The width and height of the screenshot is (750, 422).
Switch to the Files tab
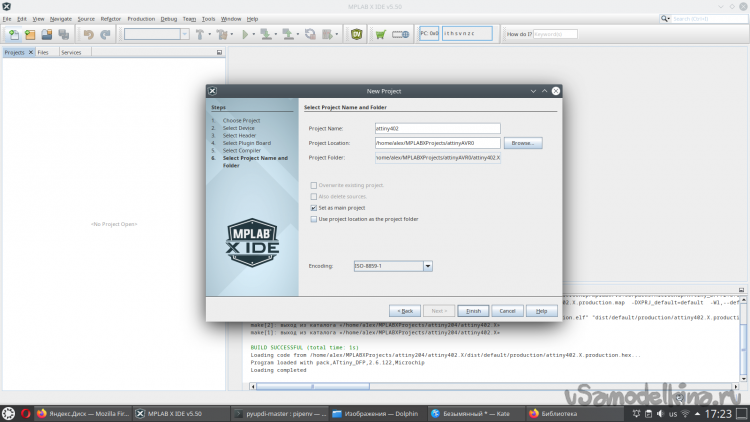point(44,52)
